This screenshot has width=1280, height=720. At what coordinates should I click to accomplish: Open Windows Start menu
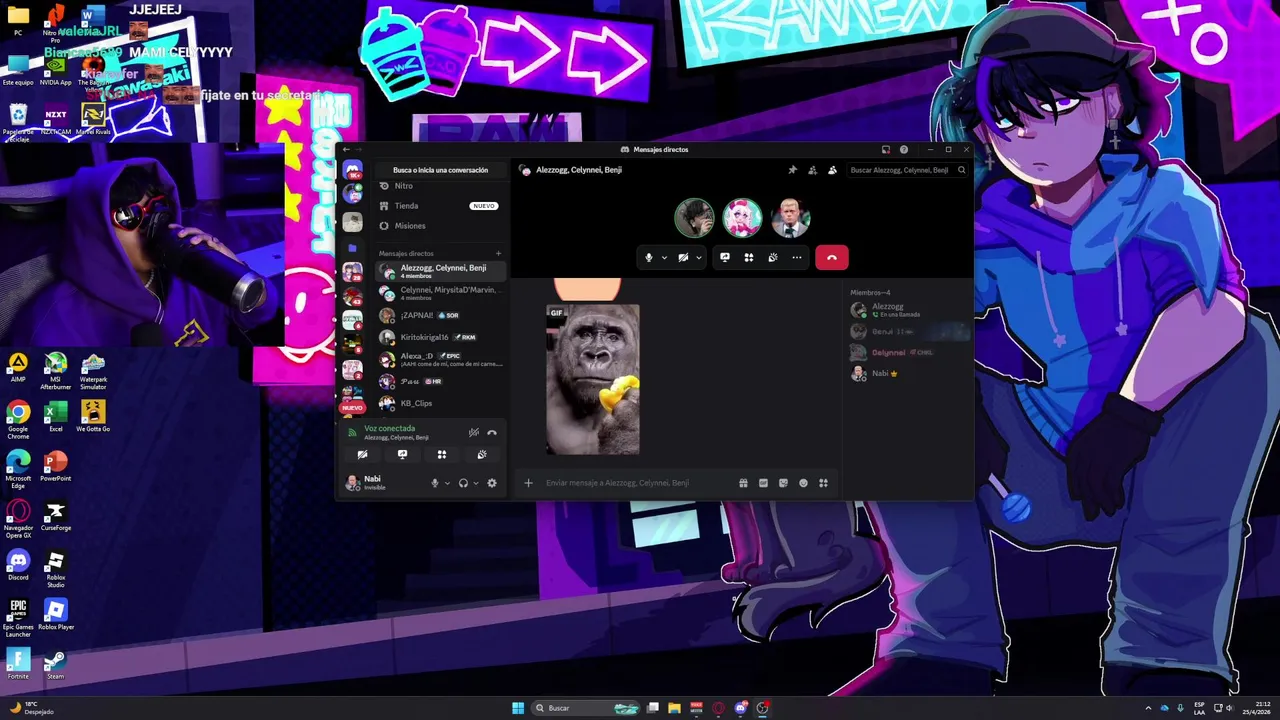click(x=518, y=708)
